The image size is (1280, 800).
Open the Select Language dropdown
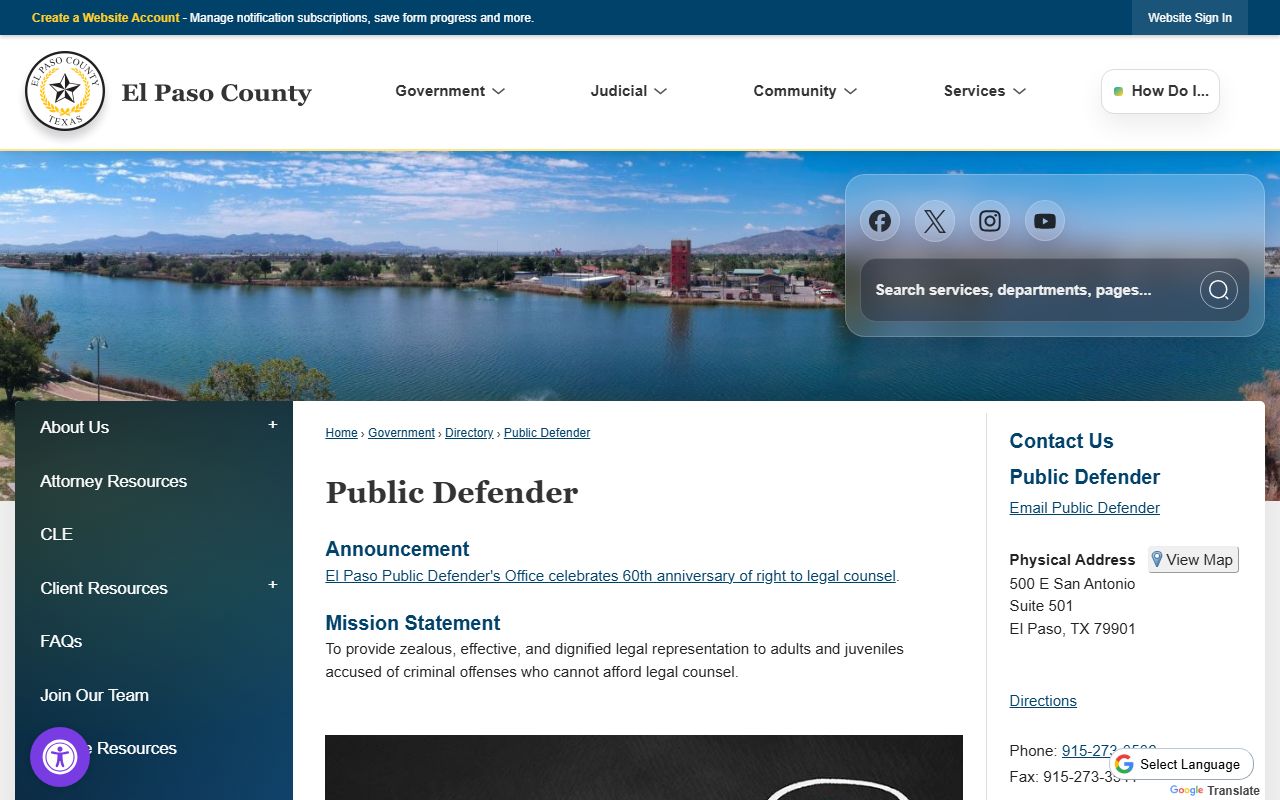(1181, 764)
